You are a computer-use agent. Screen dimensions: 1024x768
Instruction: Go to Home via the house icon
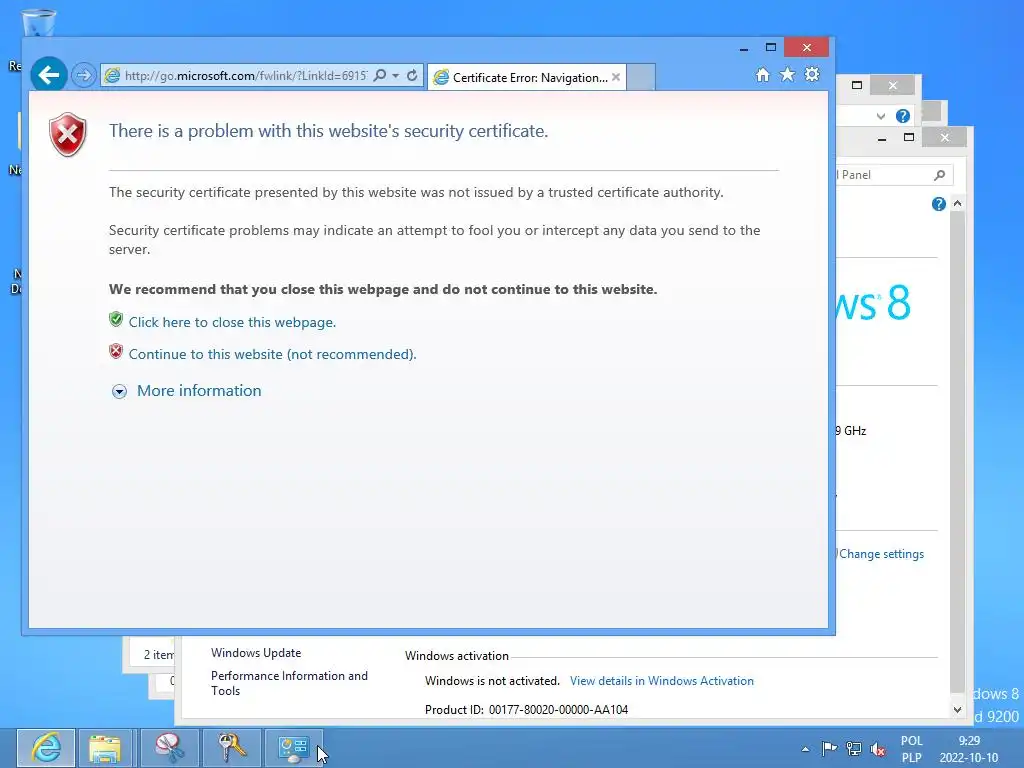[763, 75]
